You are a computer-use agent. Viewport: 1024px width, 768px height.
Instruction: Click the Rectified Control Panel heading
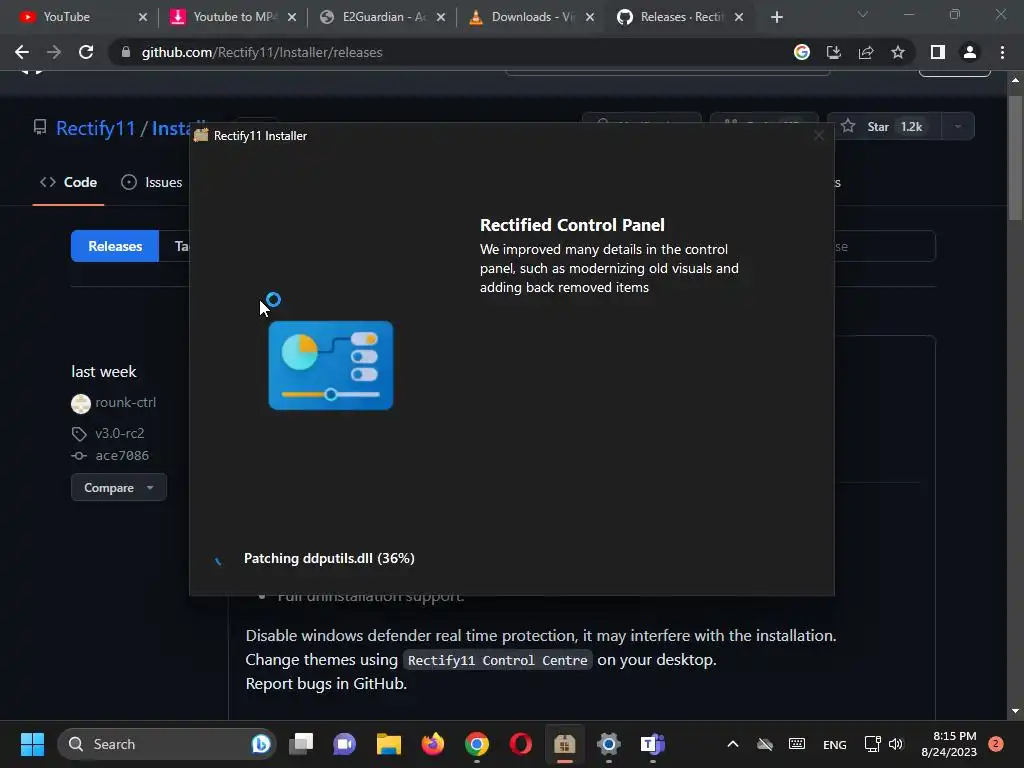click(572, 225)
